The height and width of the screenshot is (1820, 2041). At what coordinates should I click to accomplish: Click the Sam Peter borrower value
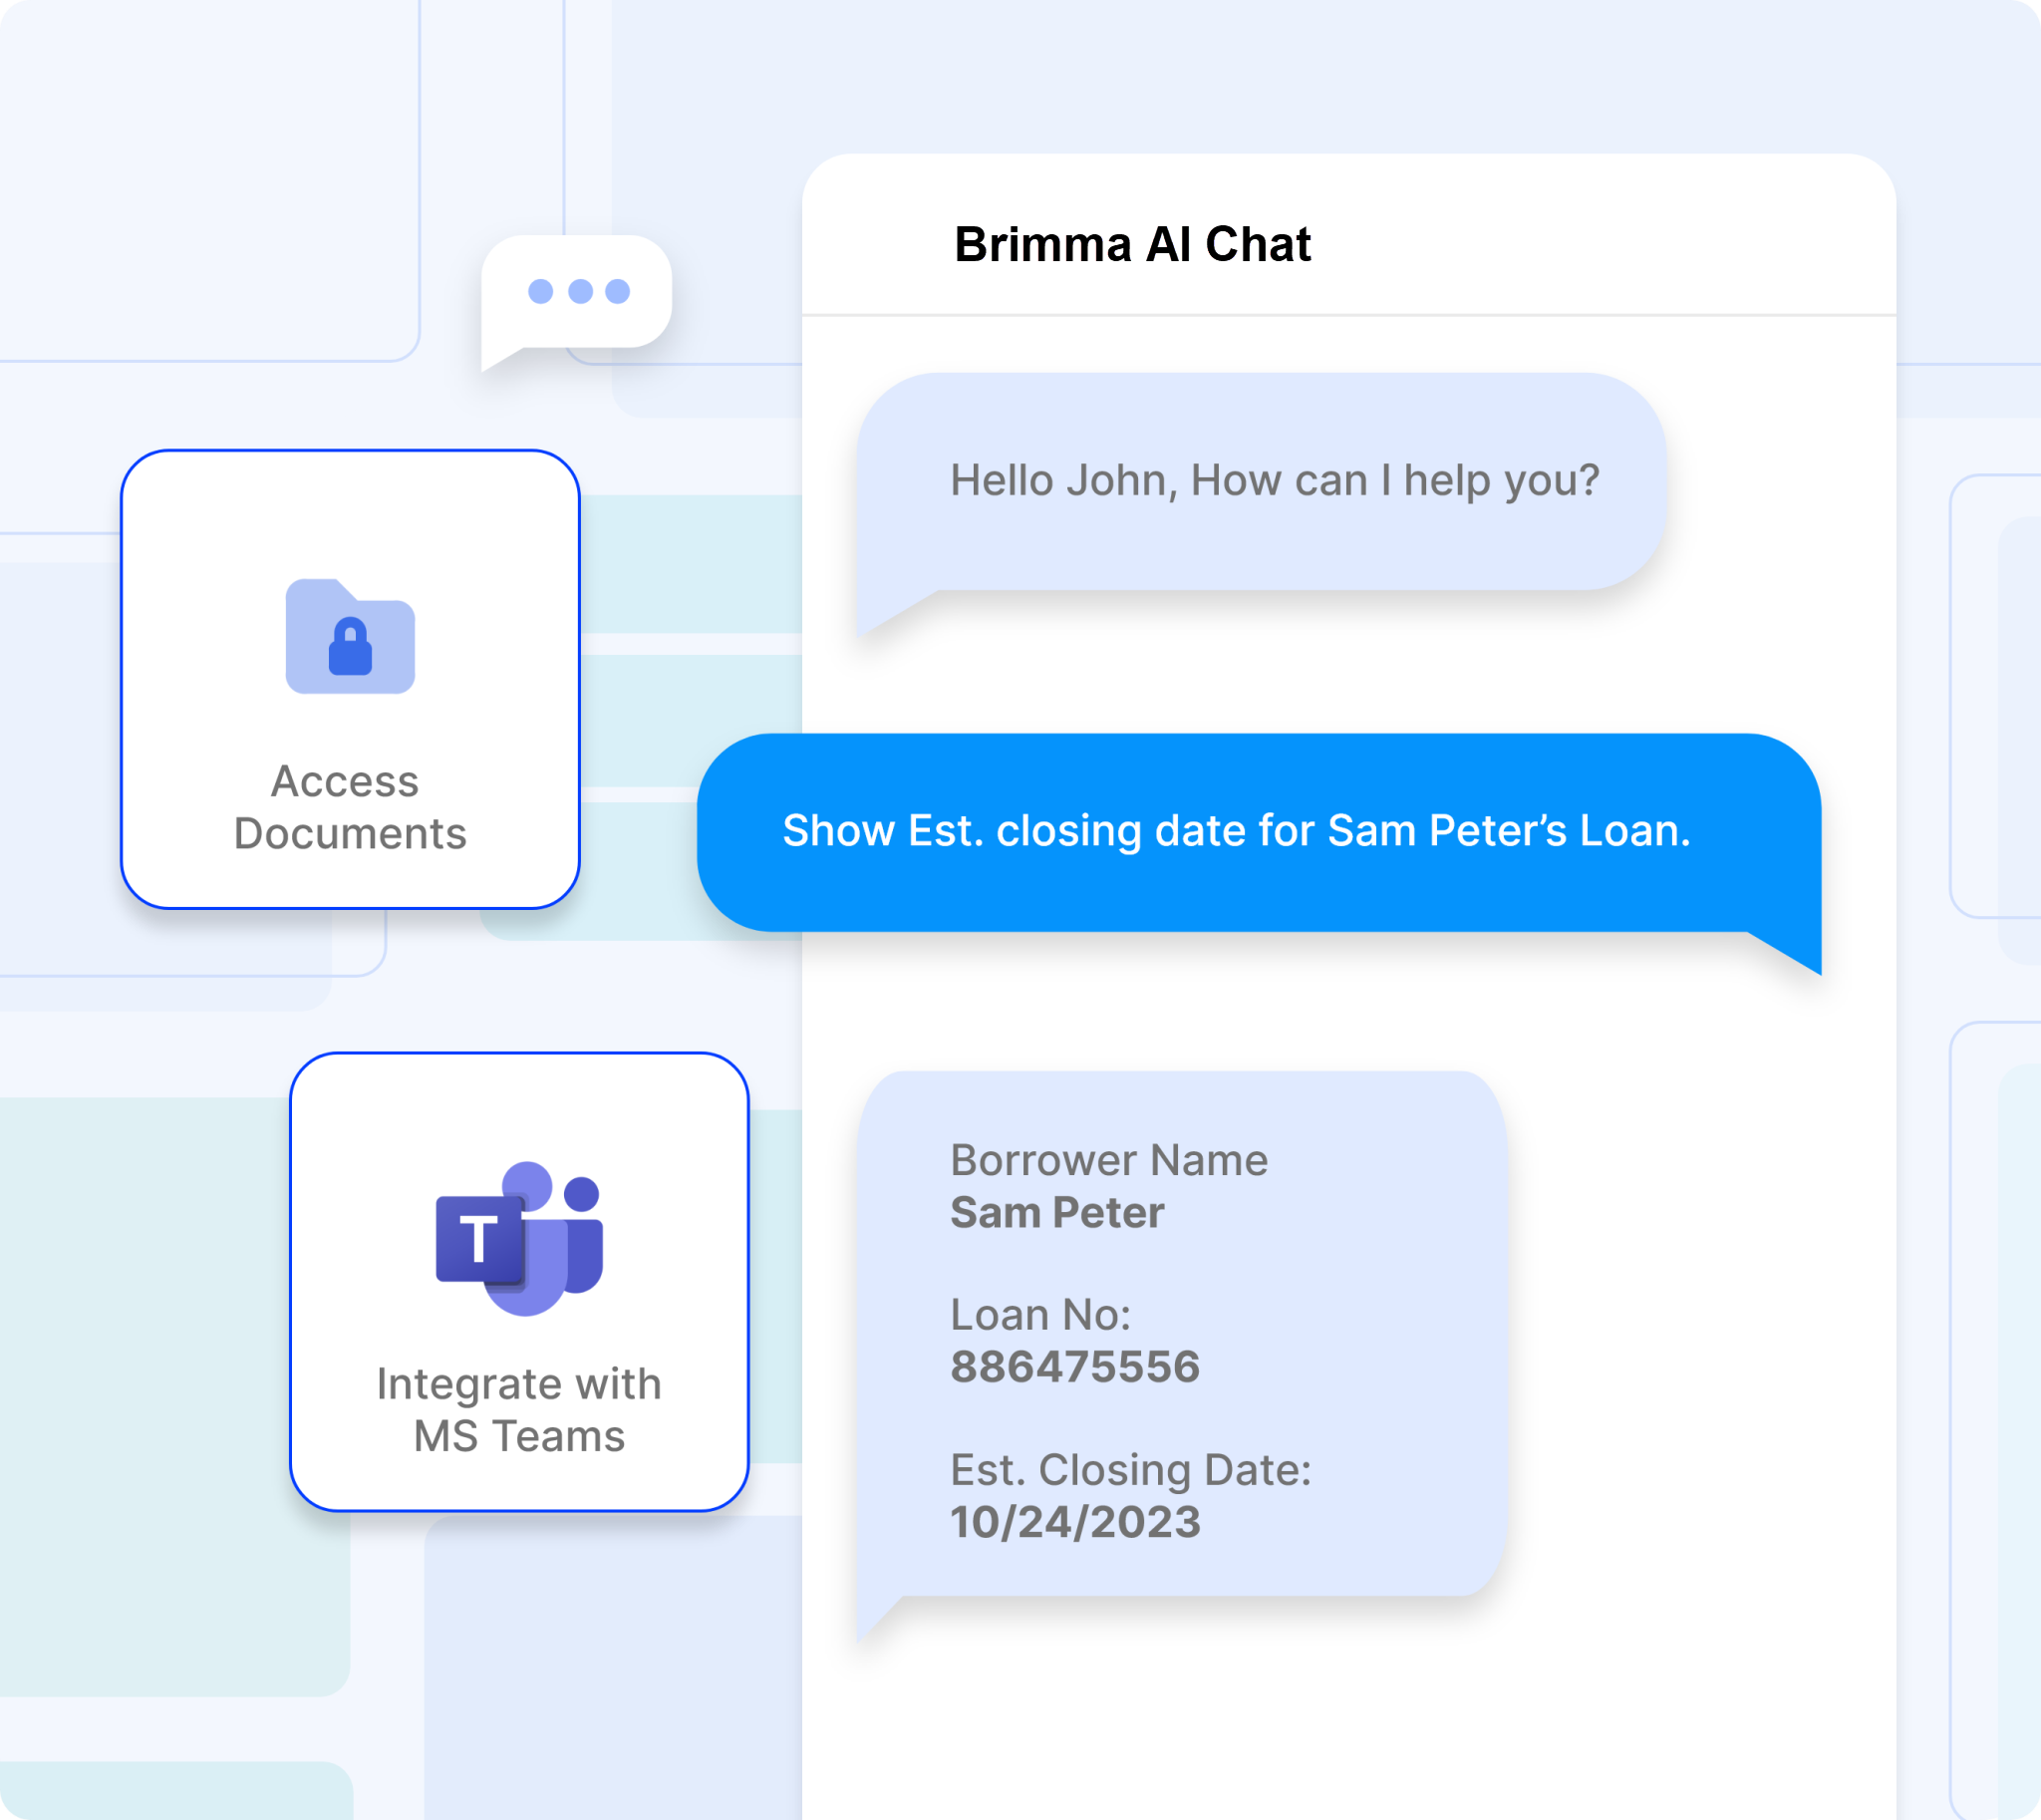pyautogui.click(x=1056, y=1213)
